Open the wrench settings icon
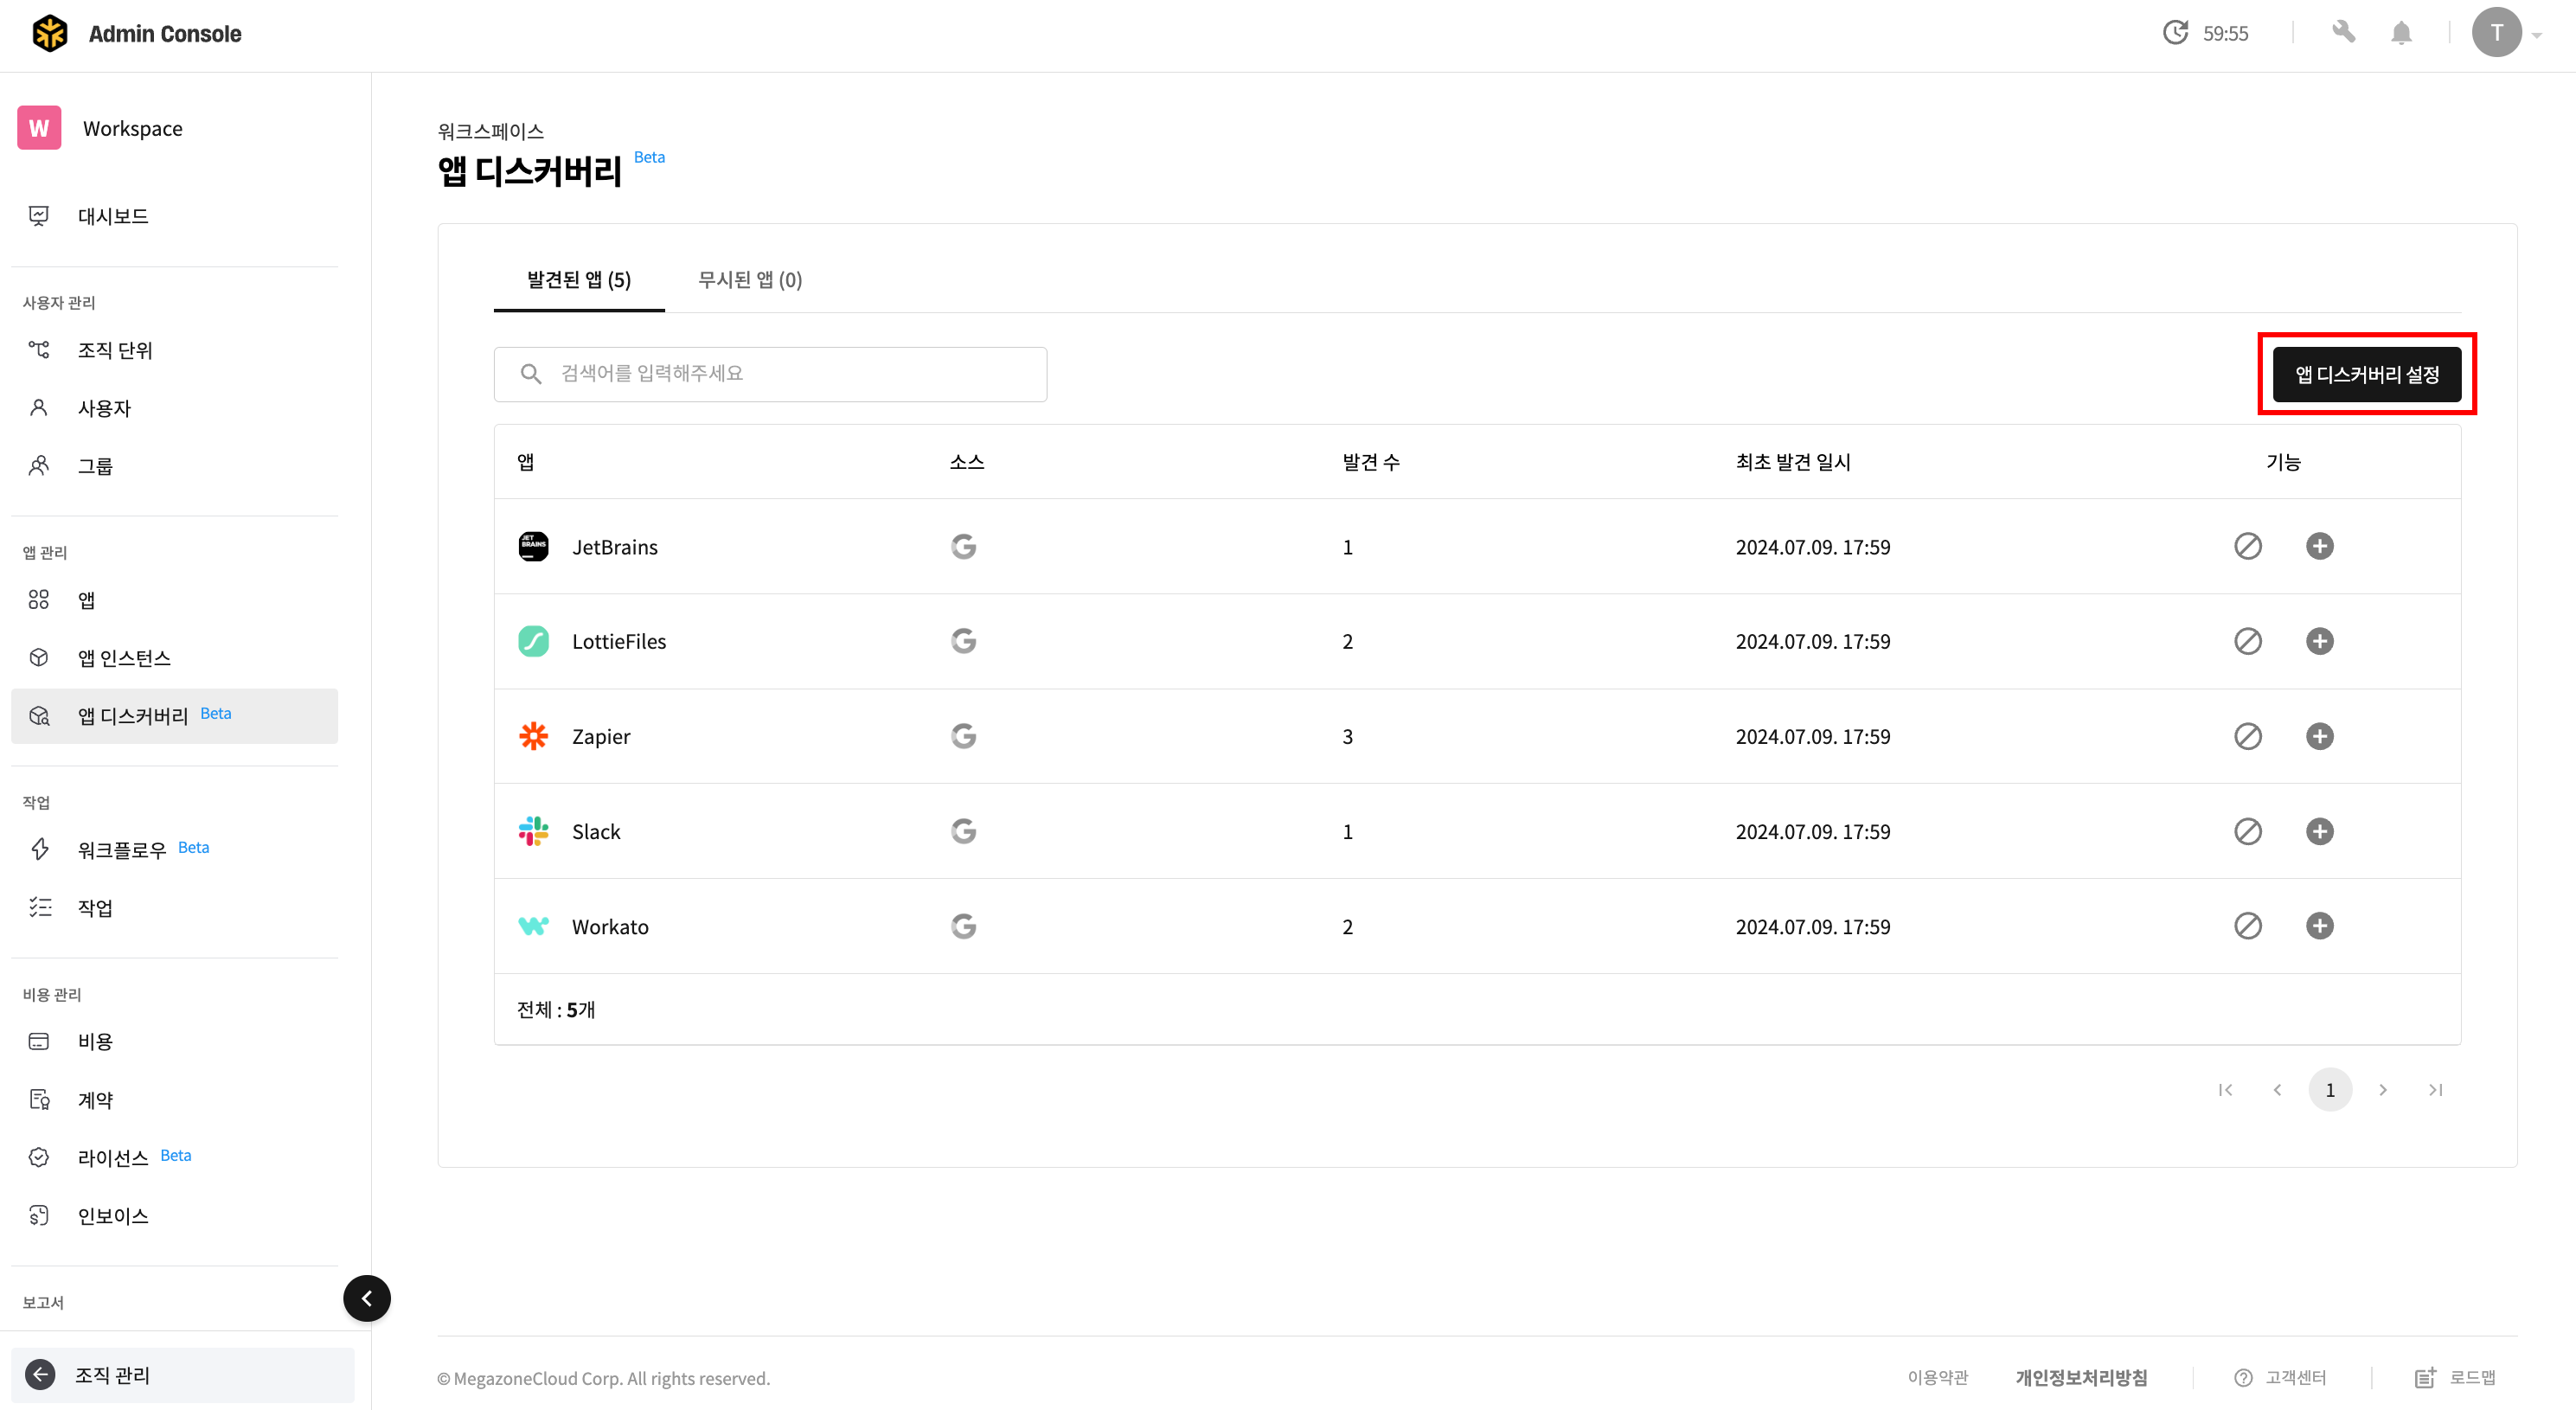 [x=2343, y=33]
